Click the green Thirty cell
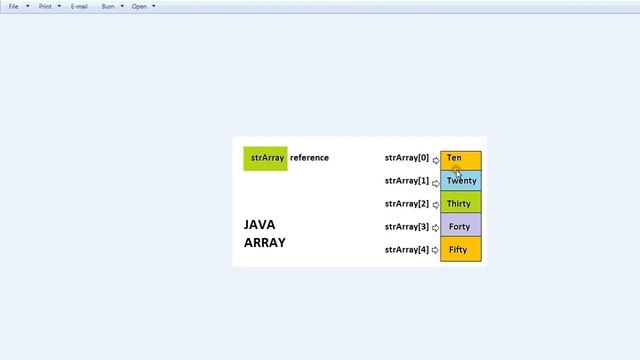Viewport: 640px width, 360px height. pyautogui.click(x=461, y=202)
